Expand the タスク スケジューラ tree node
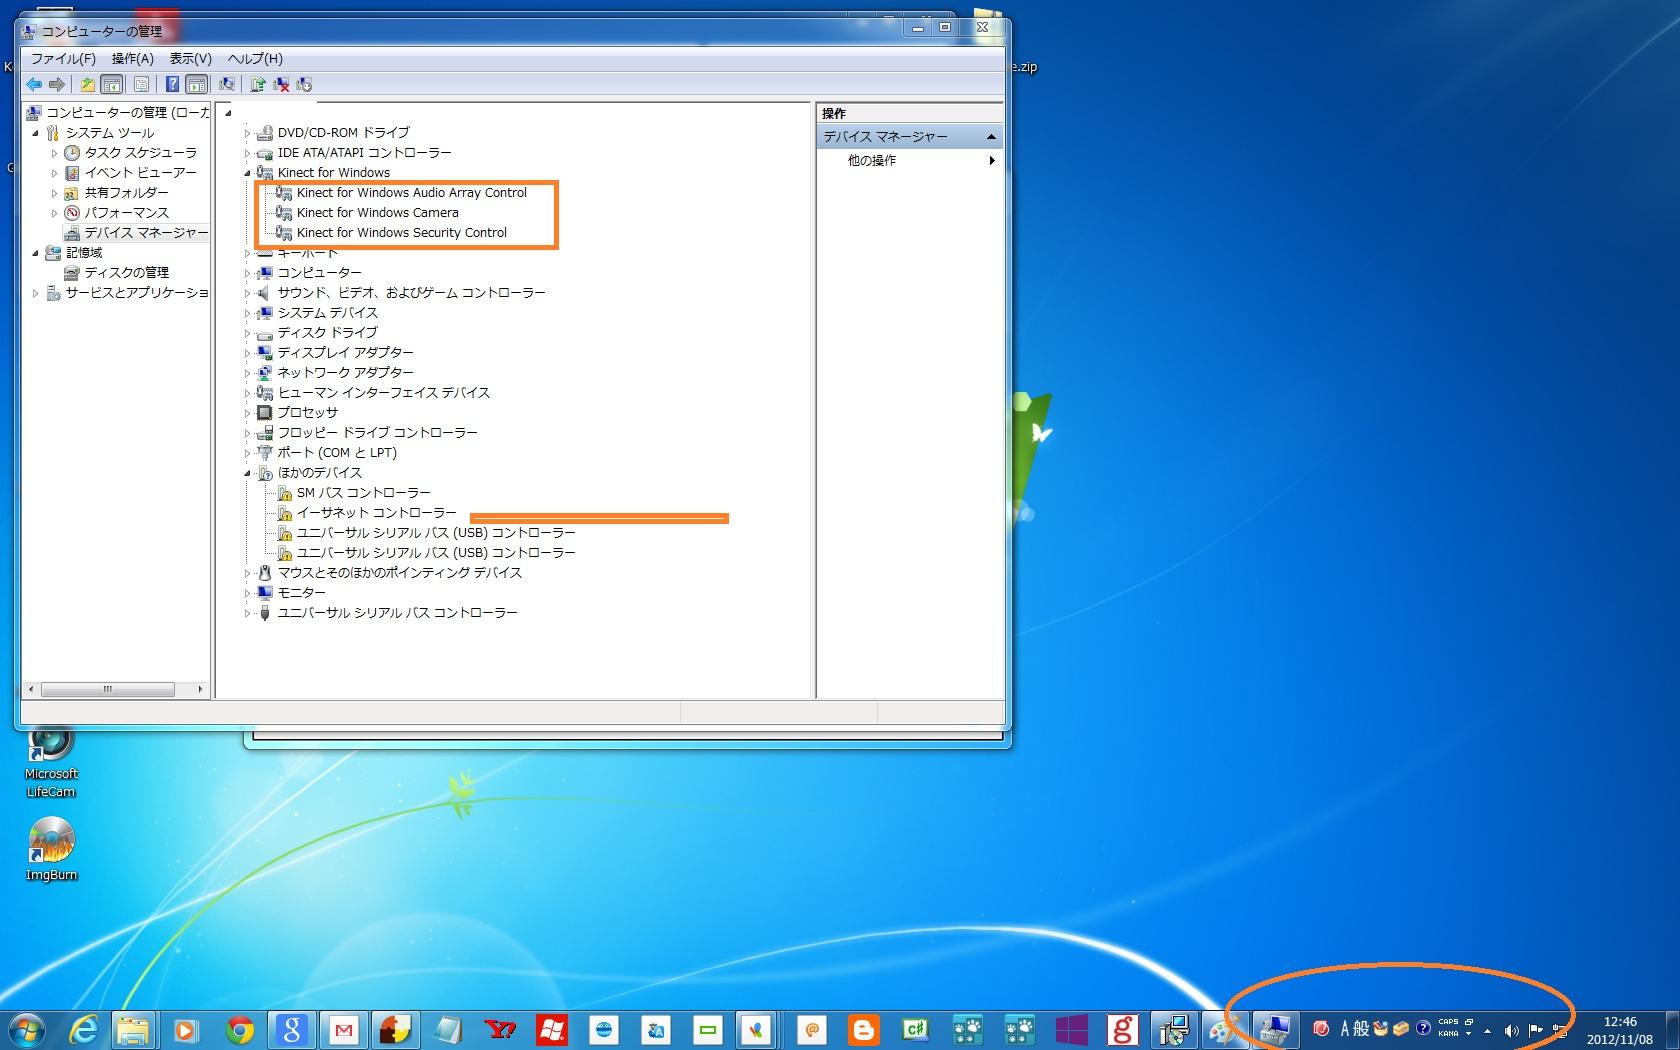Image resolution: width=1680 pixels, height=1050 pixels. coord(55,153)
